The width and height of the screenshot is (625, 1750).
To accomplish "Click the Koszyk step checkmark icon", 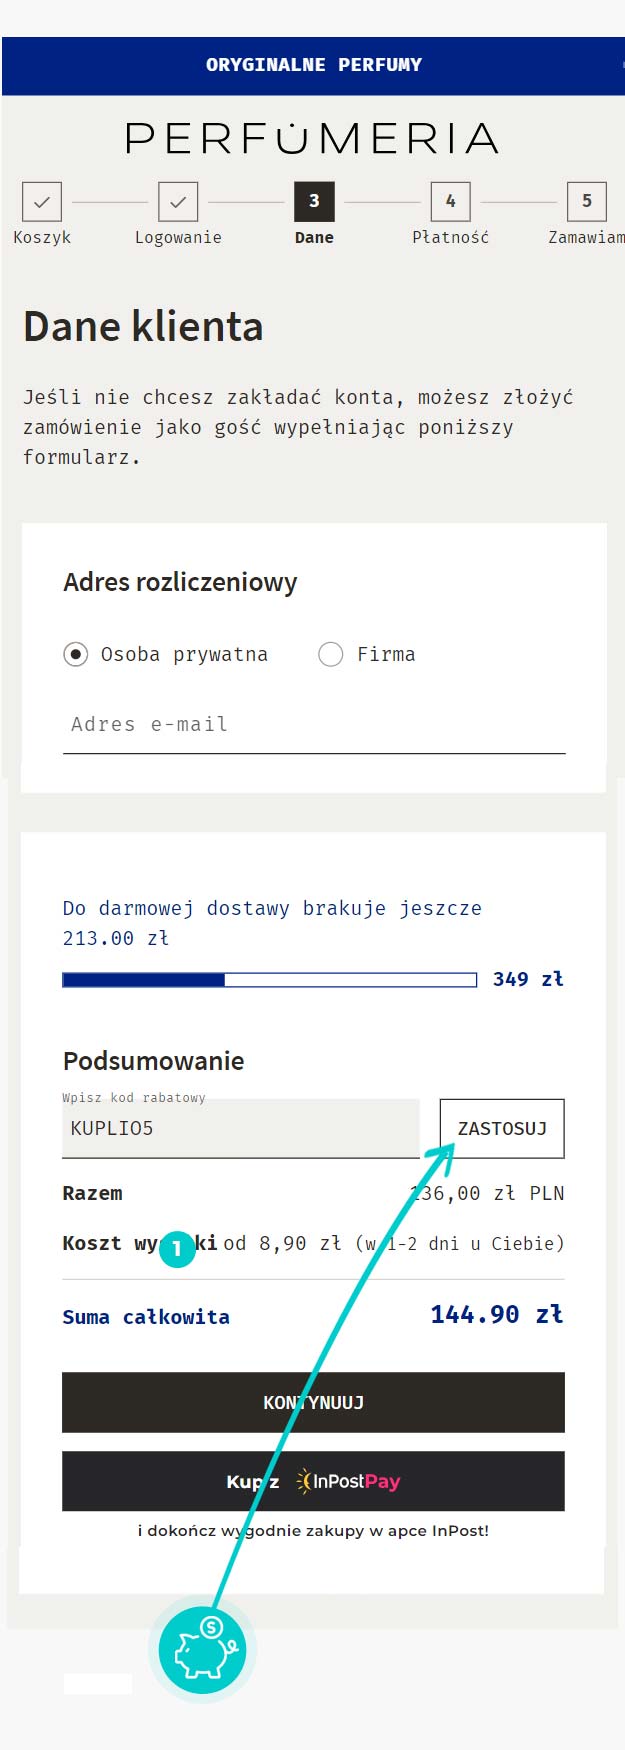I will 42,201.
